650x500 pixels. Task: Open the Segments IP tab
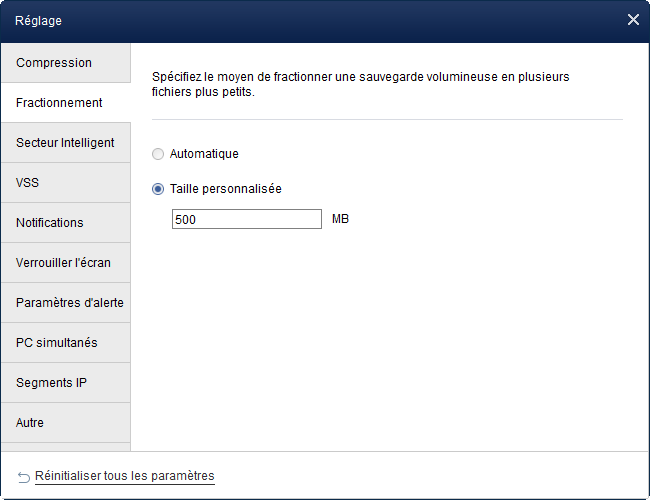point(65,383)
